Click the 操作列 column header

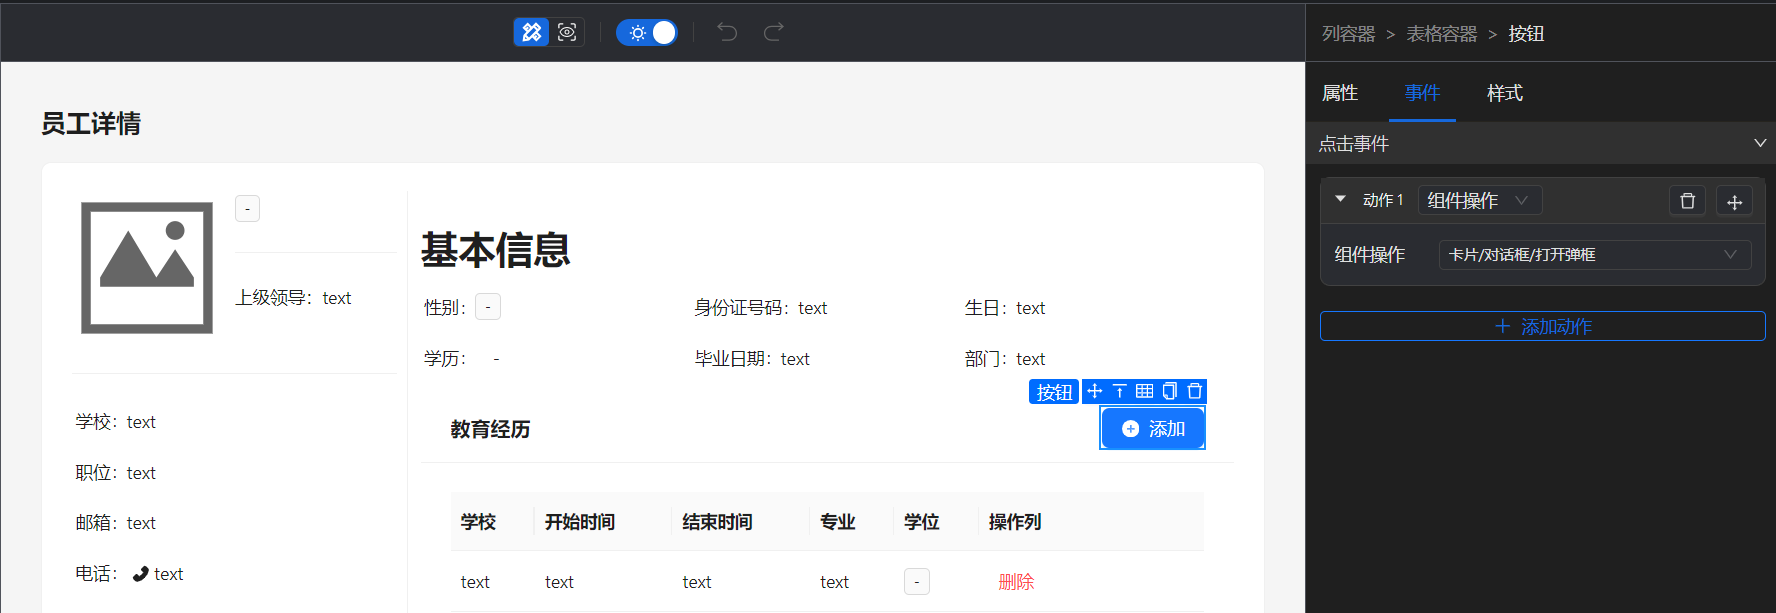[1015, 522]
